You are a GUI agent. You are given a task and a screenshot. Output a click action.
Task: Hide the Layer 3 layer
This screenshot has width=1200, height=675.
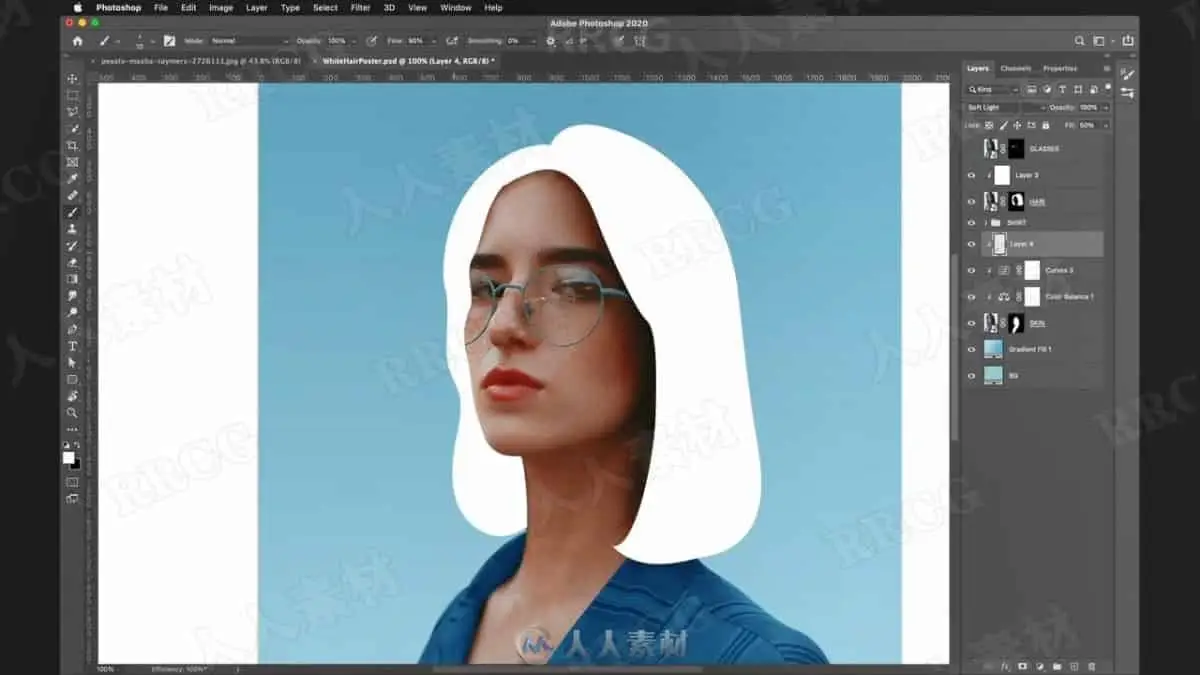click(971, 175)
